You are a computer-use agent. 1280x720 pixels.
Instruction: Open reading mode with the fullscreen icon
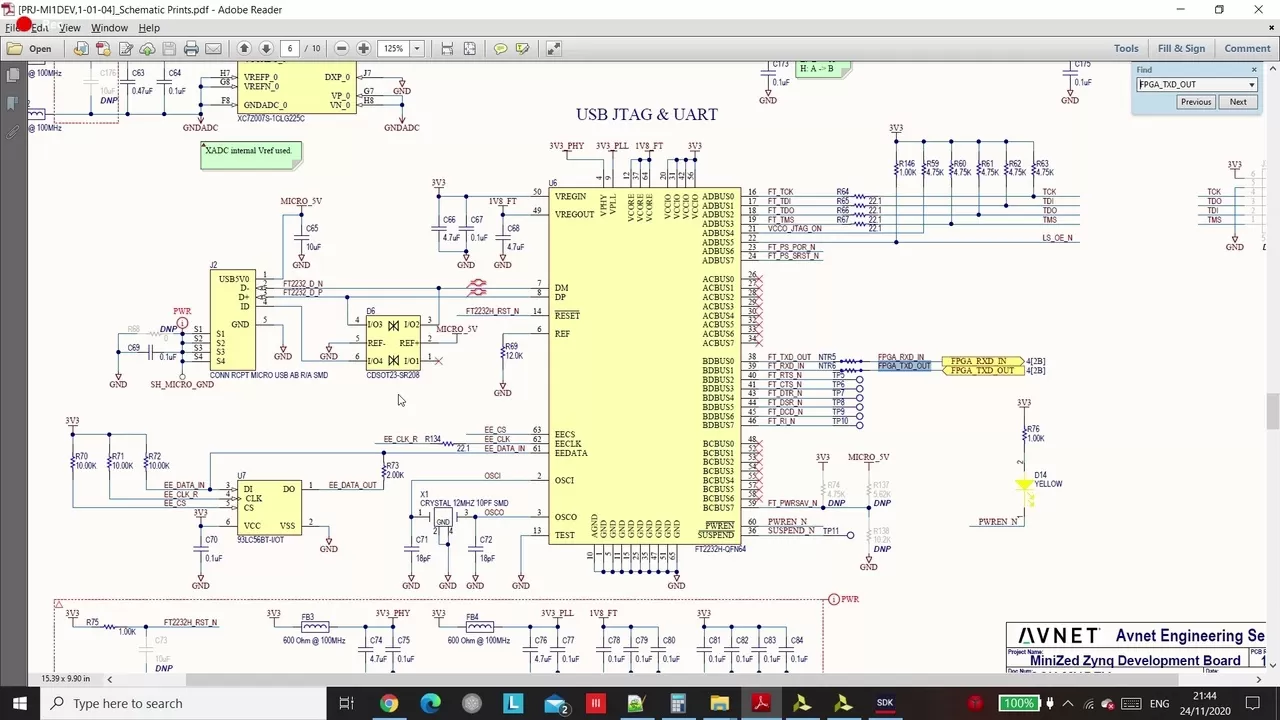click(x=553, y=48)
